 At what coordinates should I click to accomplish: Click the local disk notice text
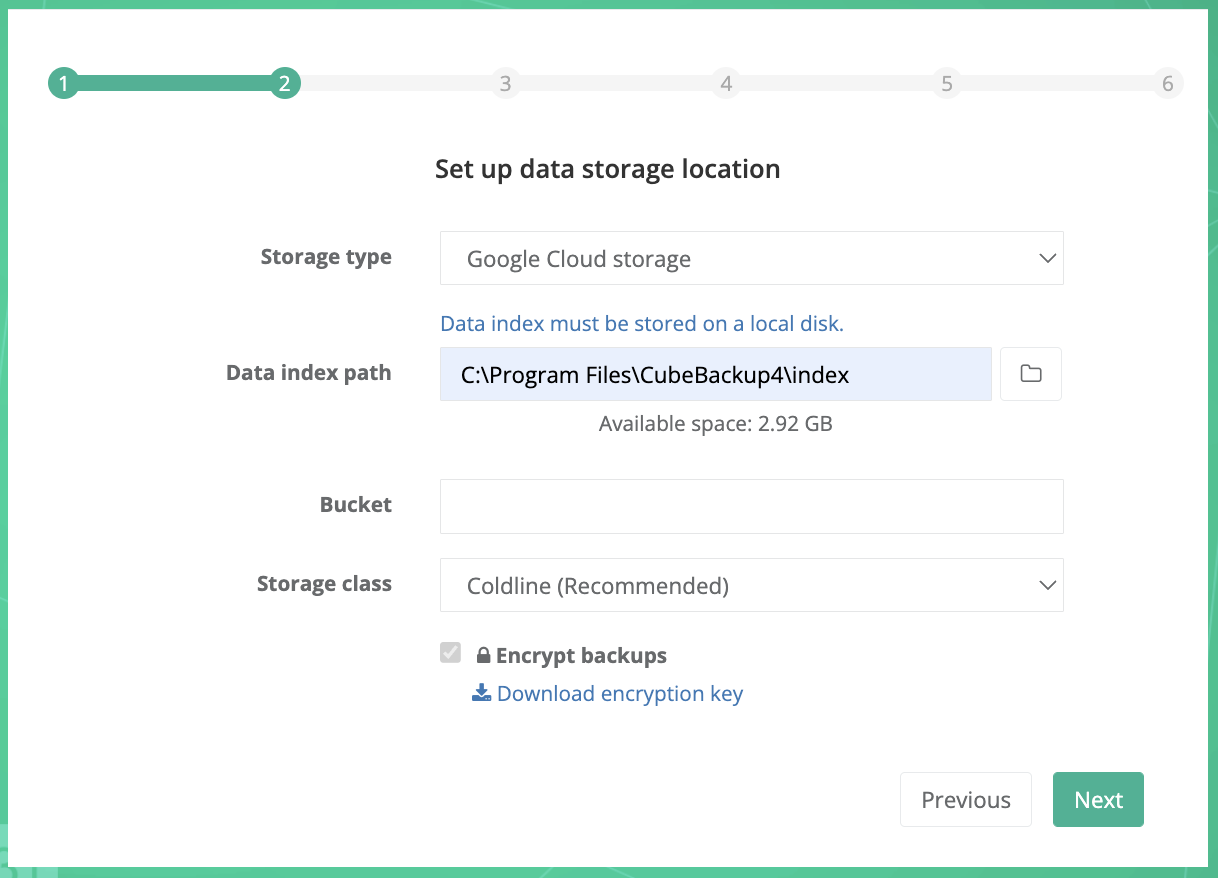[x=642, y=323]
